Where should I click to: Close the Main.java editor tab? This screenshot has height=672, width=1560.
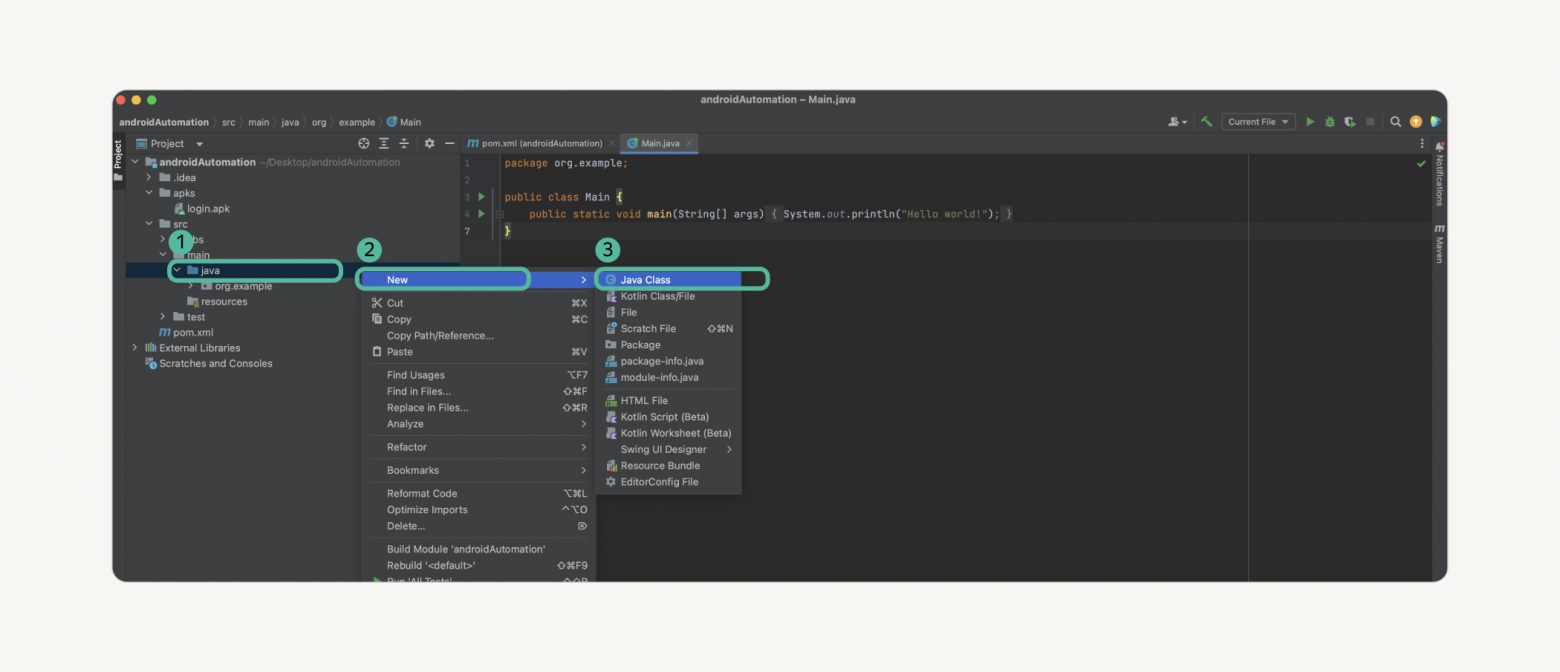tap(689, 144)
